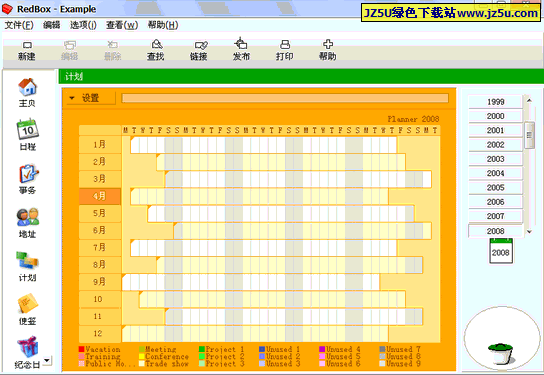Select year 2002 in the list

pyautogui.click(x=495, y=145)
